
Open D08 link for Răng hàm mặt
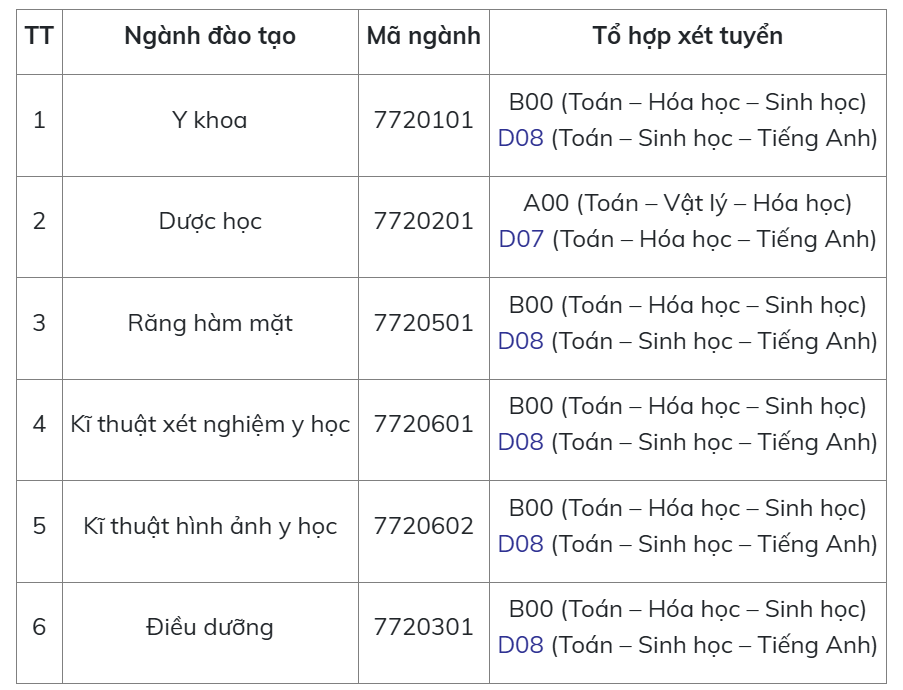(x=520, y=341)
